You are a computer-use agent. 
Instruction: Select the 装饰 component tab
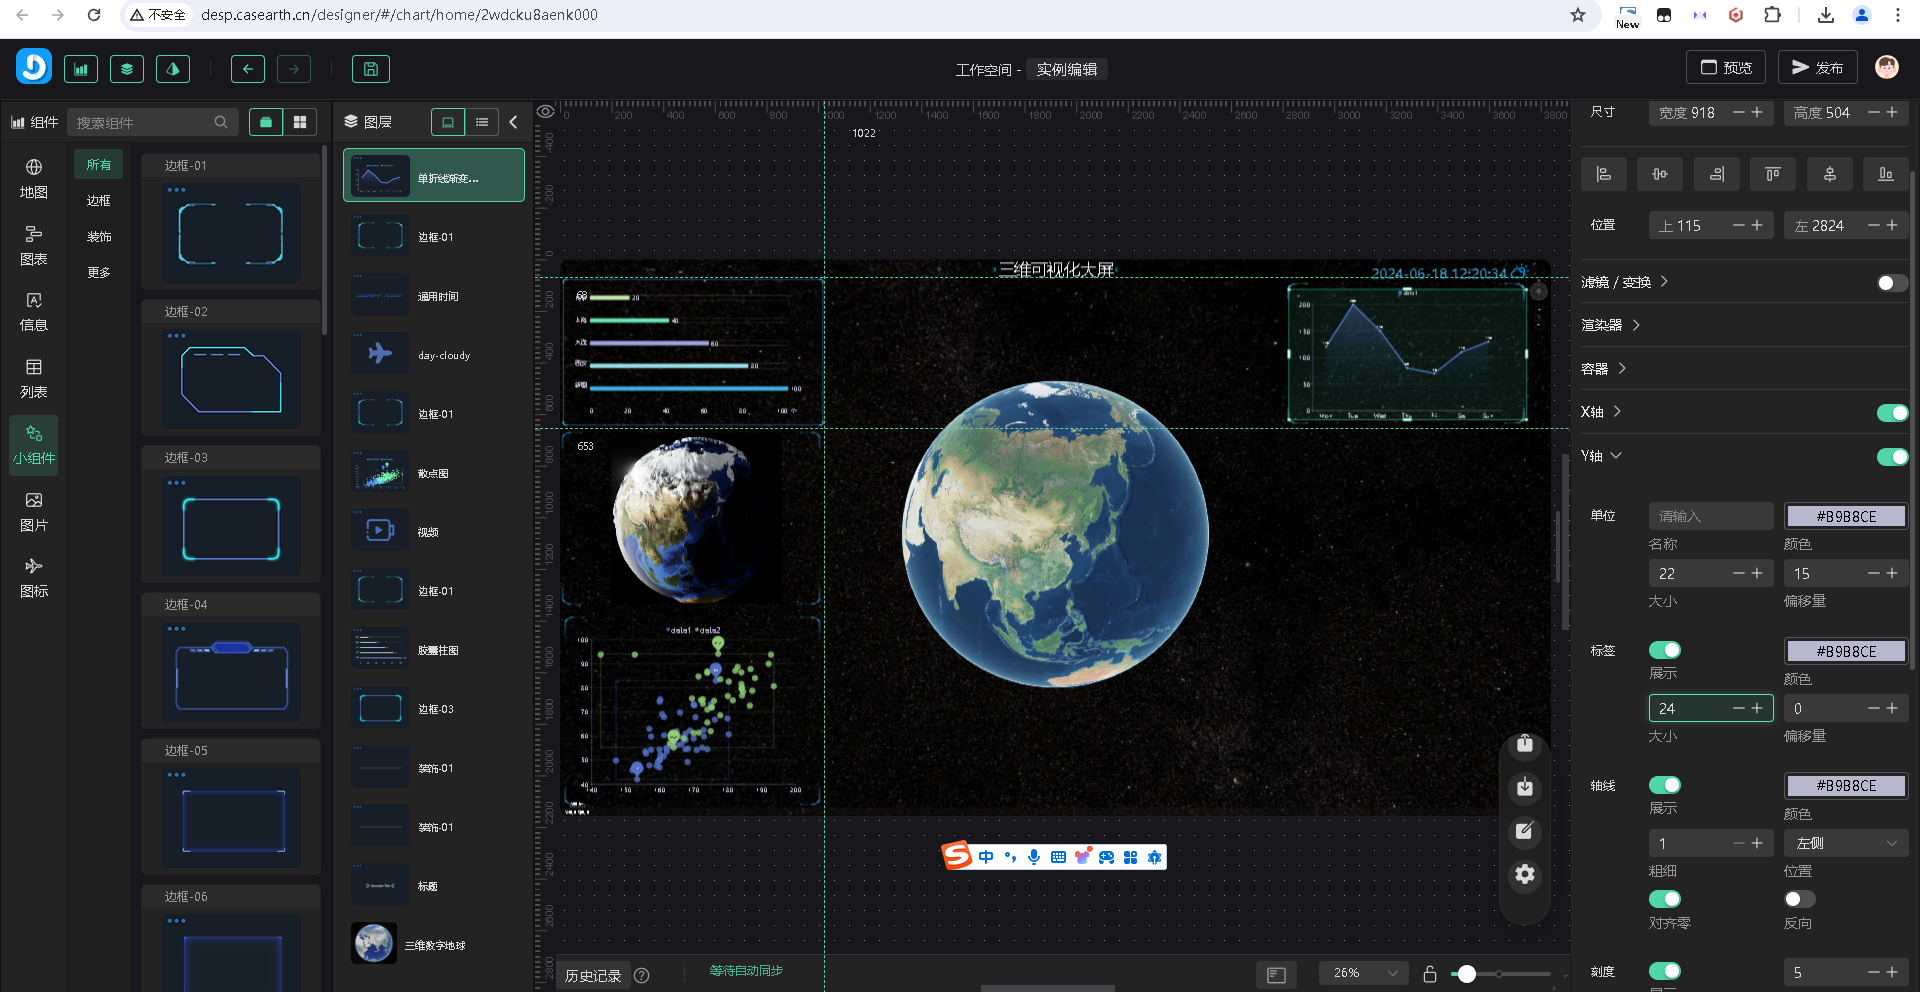98,237
